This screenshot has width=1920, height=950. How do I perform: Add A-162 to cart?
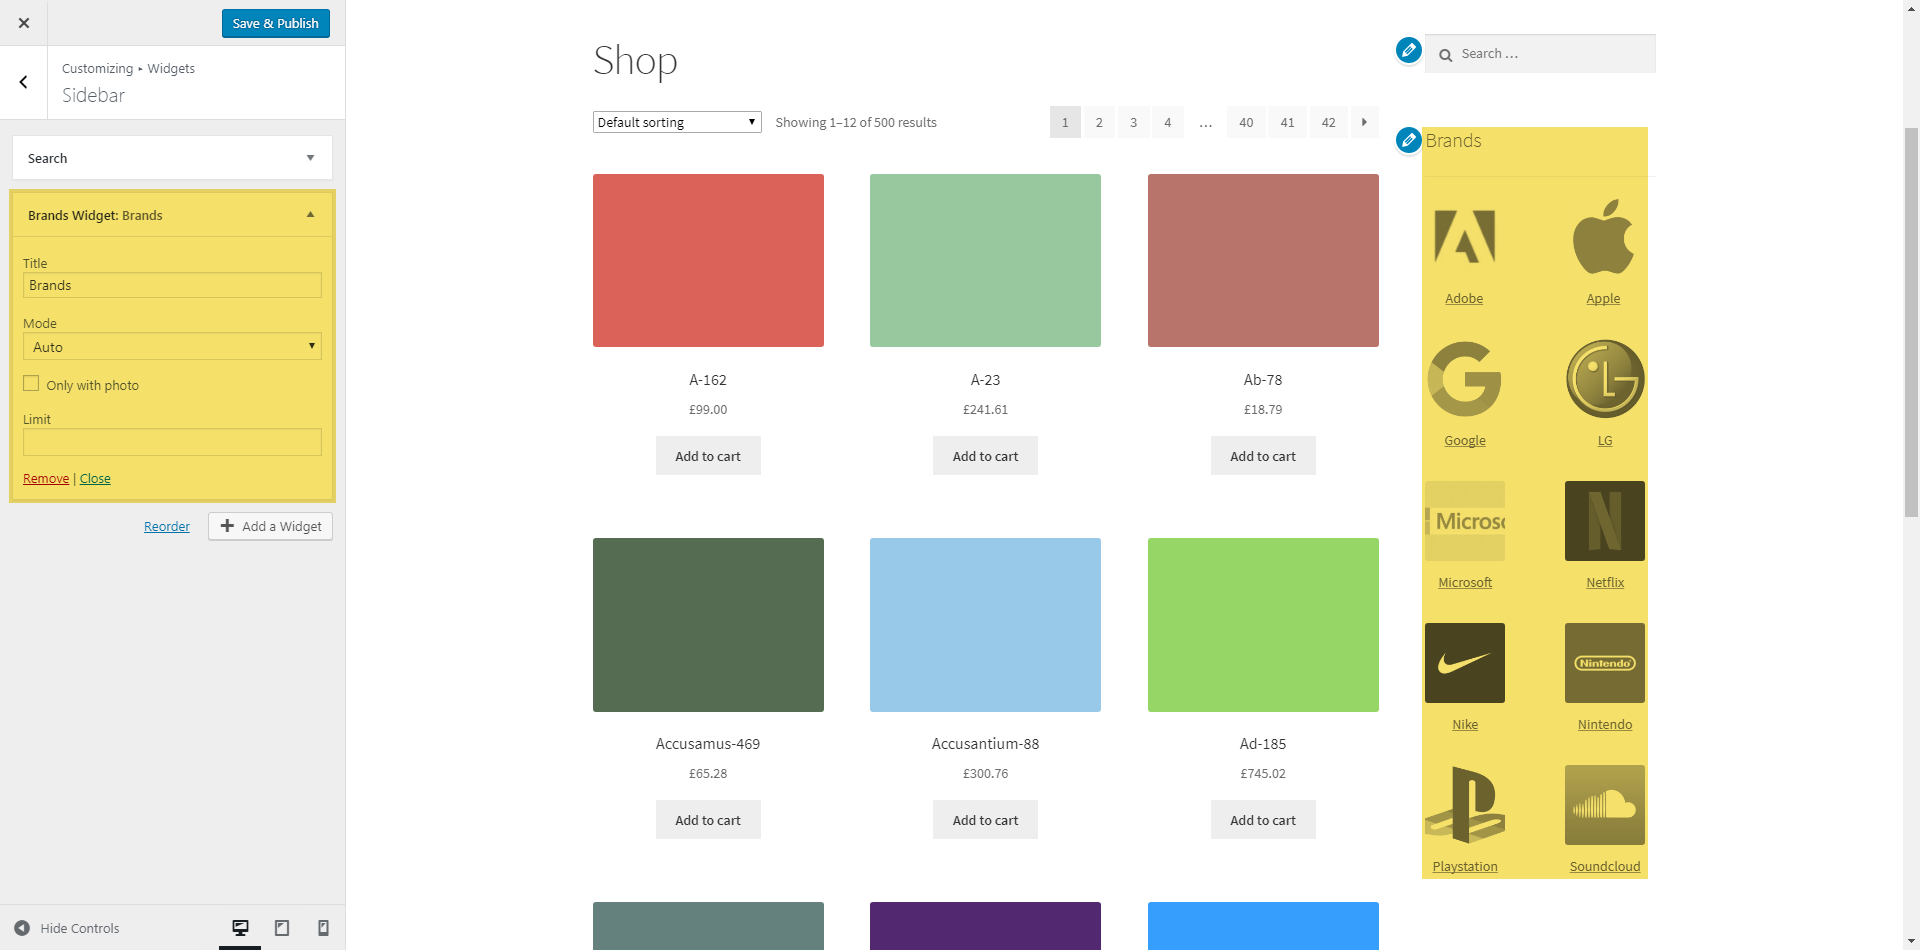[x=708, y=456]
